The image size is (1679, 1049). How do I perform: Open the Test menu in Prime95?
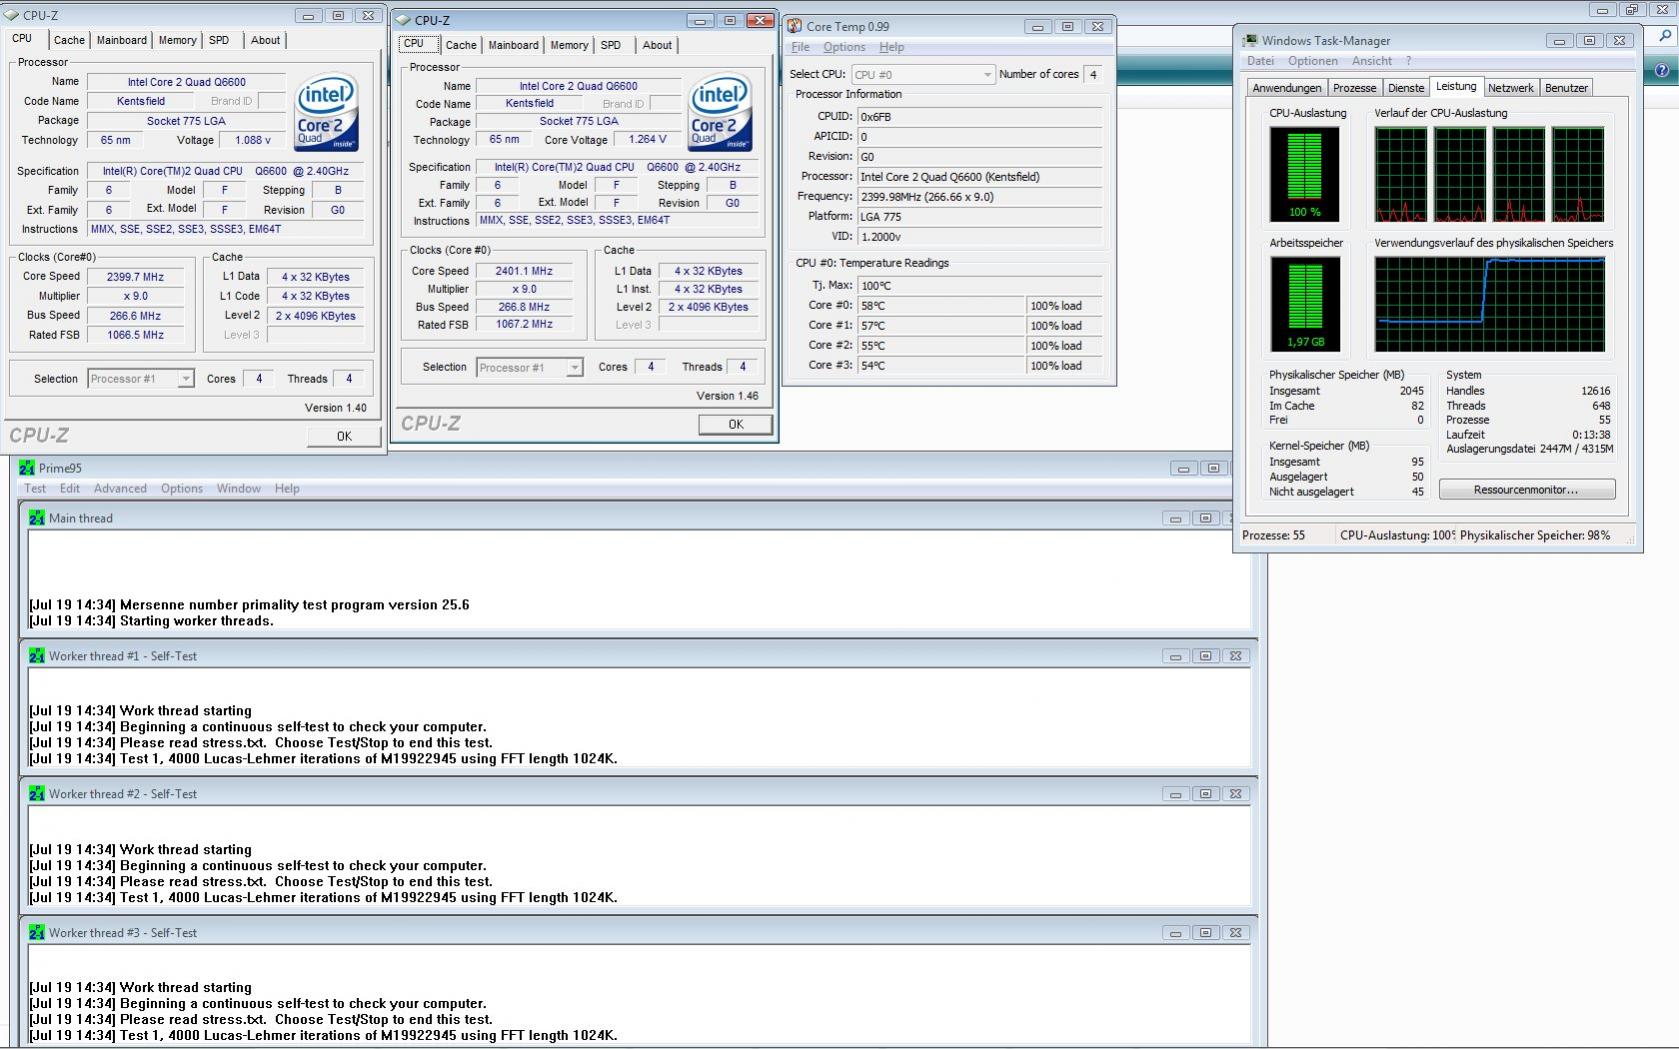[35, 489]
